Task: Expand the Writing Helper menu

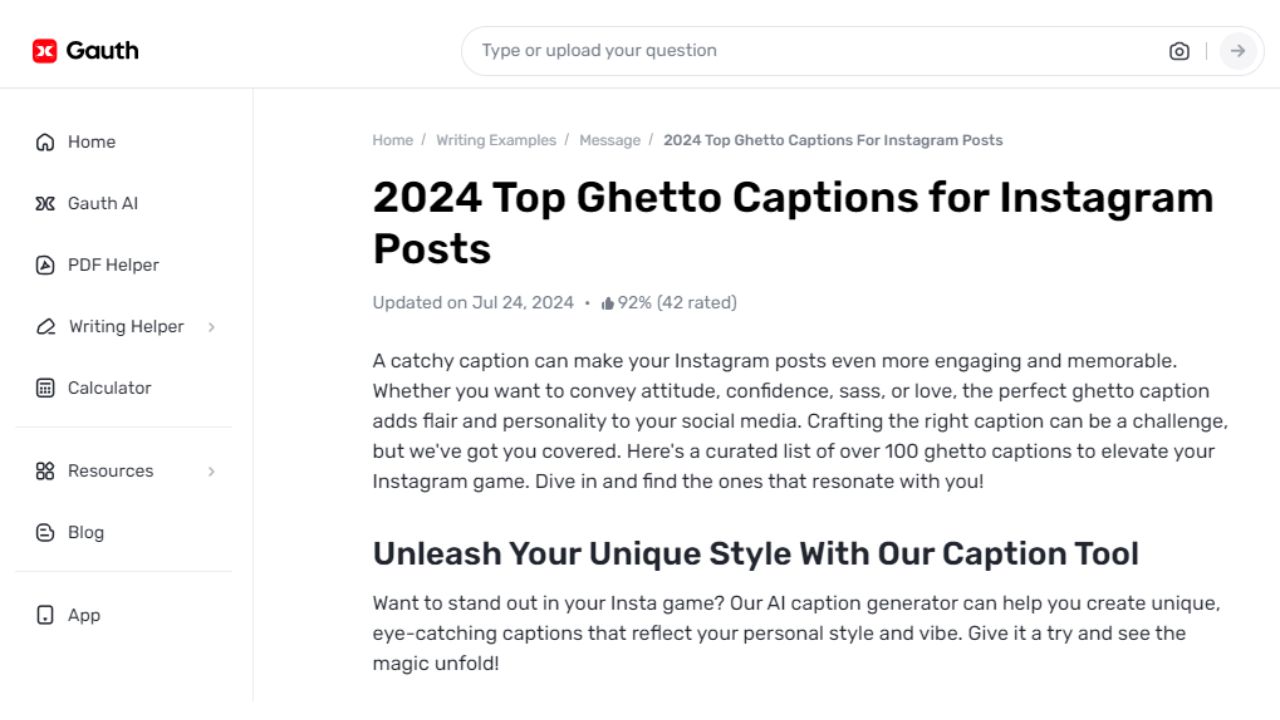Action: (126, 327)
